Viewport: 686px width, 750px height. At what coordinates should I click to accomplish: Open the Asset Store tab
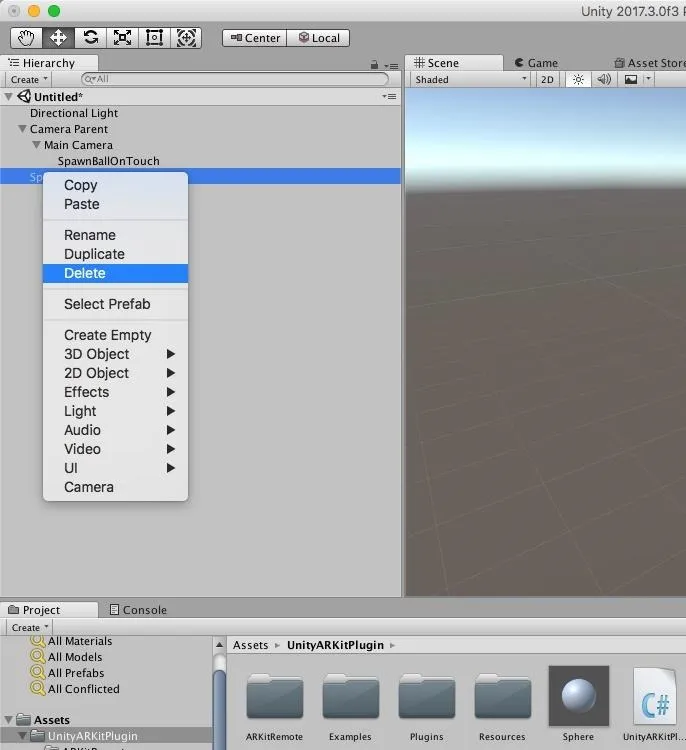pos(650,63)
